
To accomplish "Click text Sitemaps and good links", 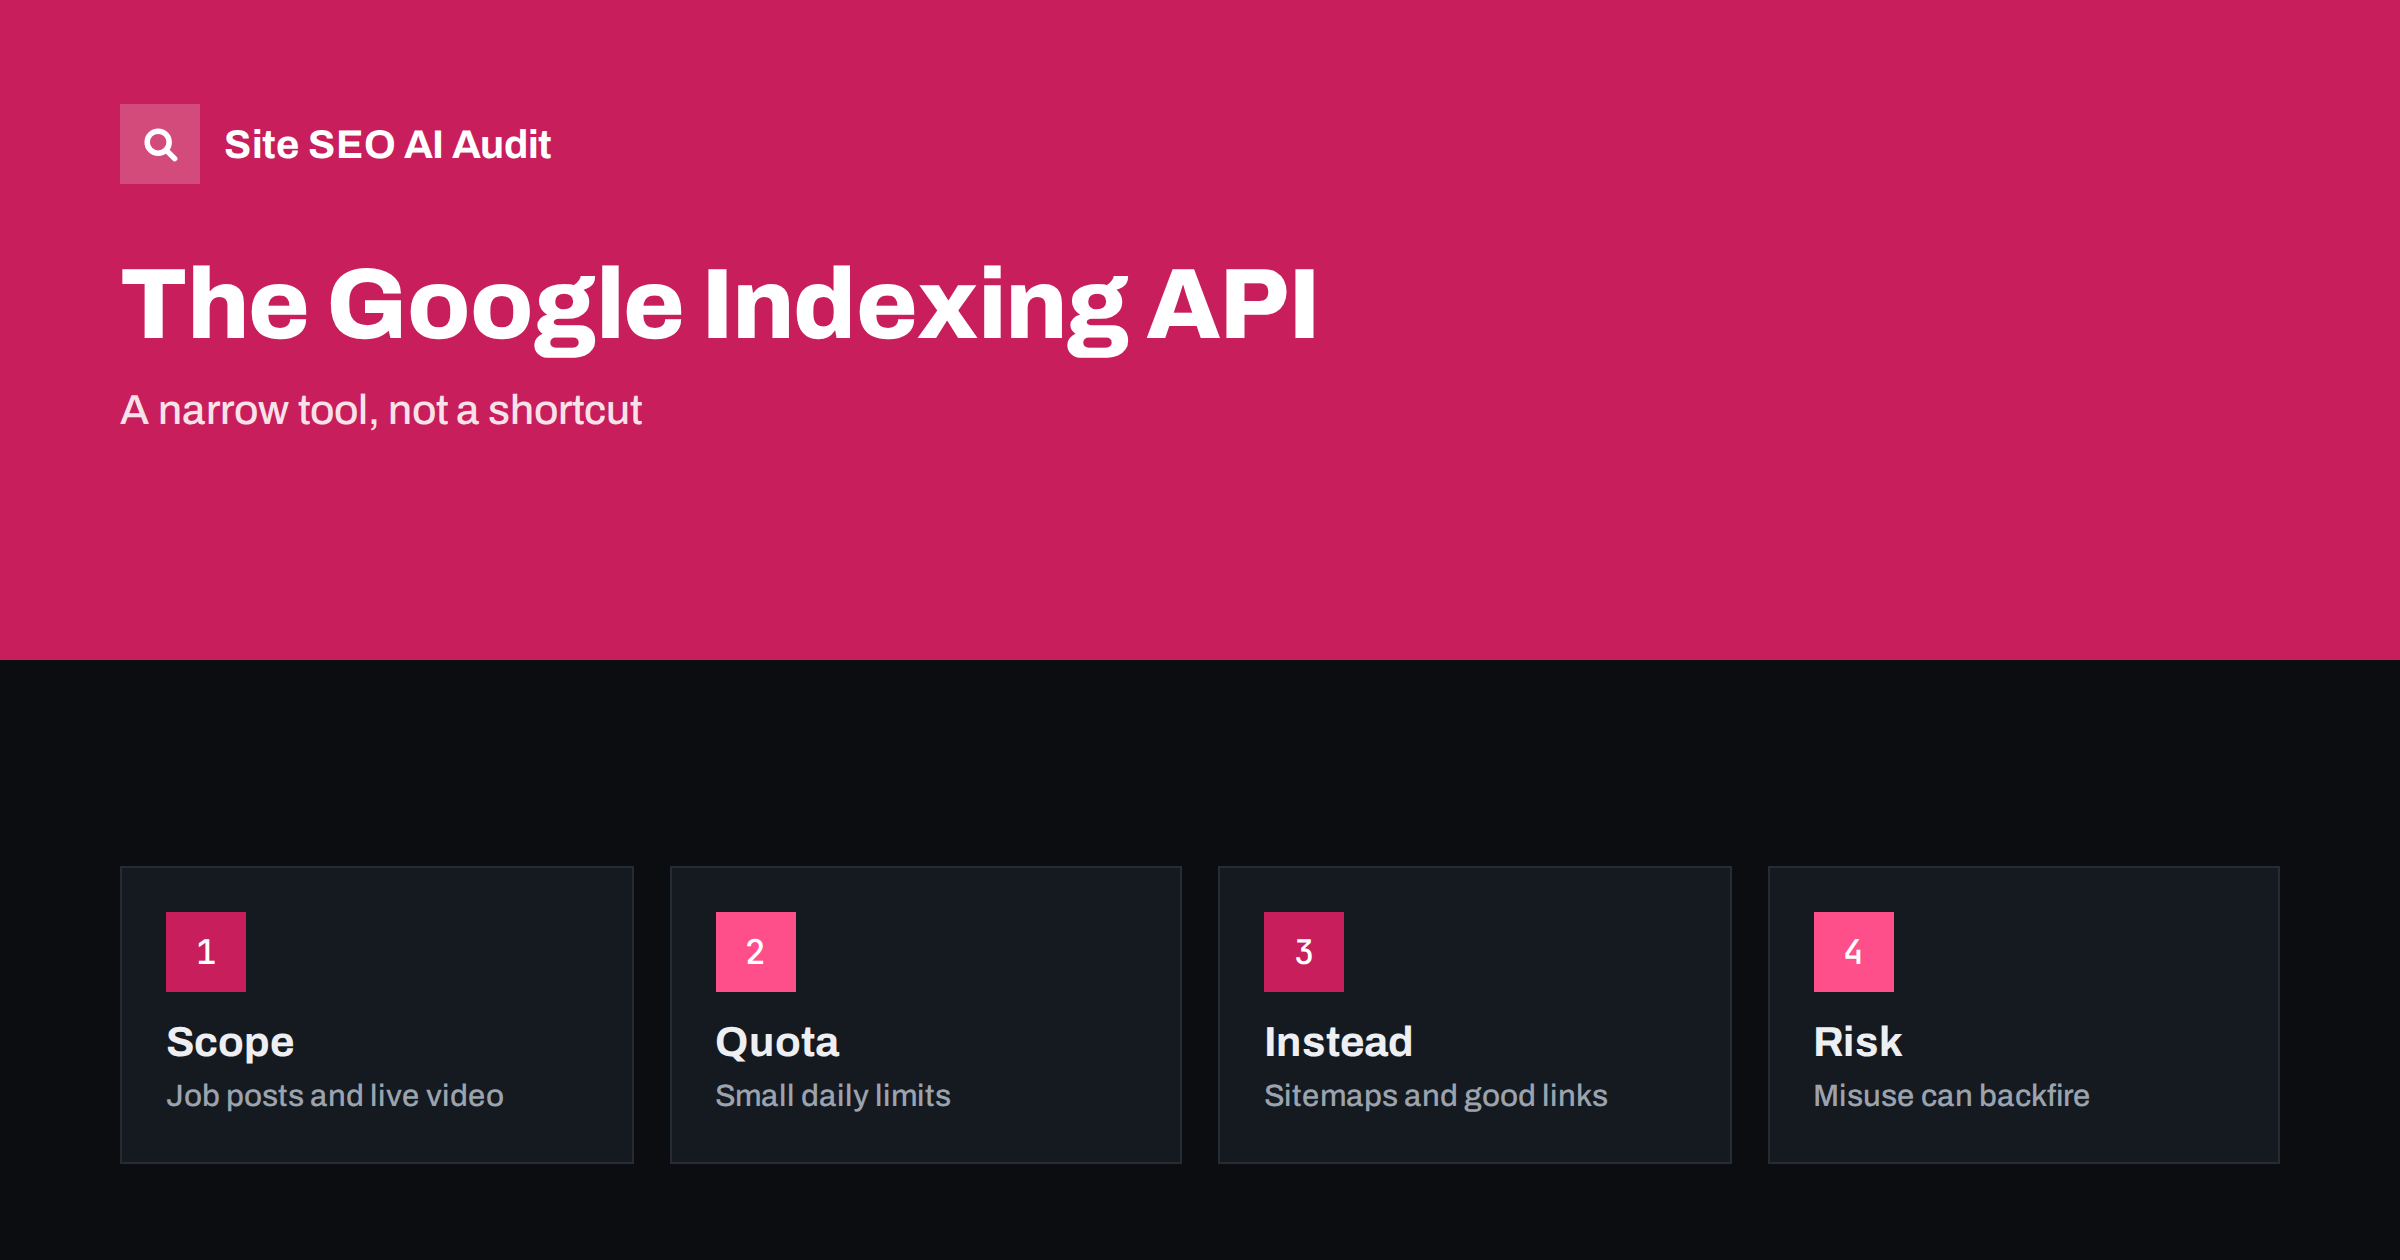I will 1436,1096.
